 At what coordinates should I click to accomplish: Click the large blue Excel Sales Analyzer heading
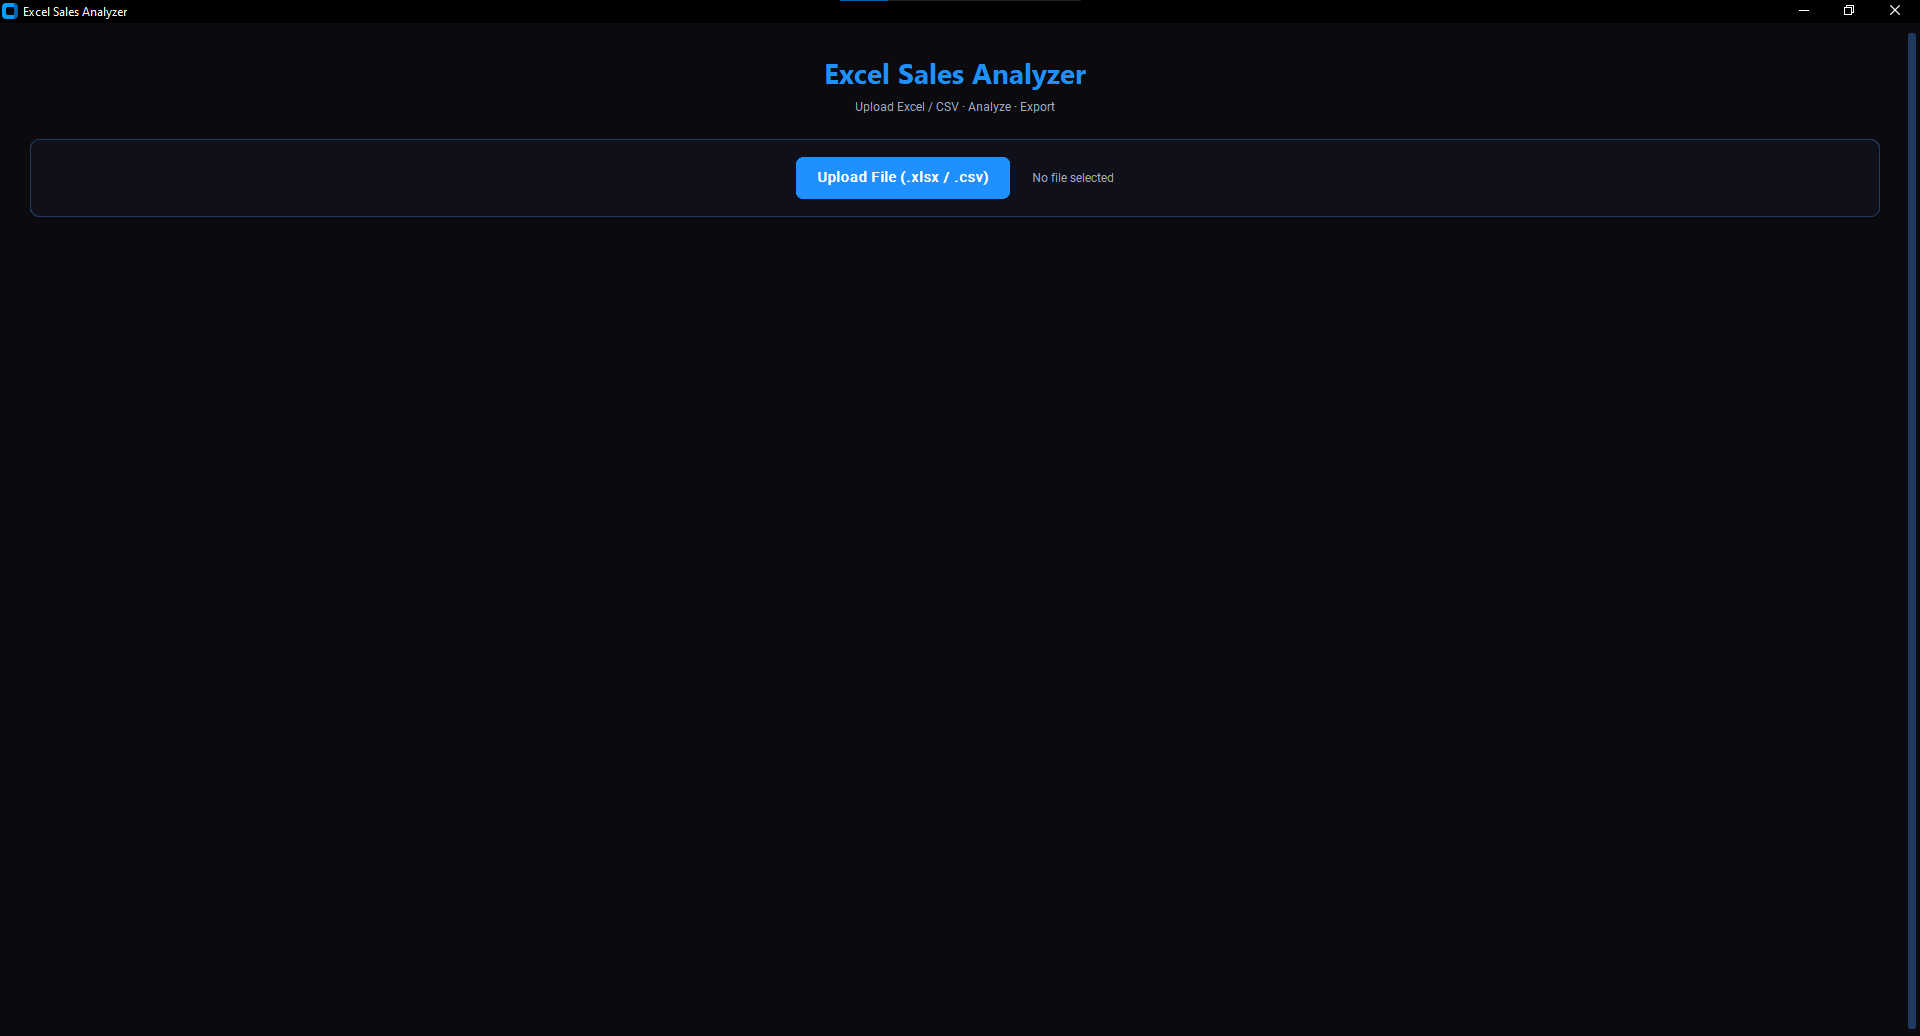(x=955, y=75)
